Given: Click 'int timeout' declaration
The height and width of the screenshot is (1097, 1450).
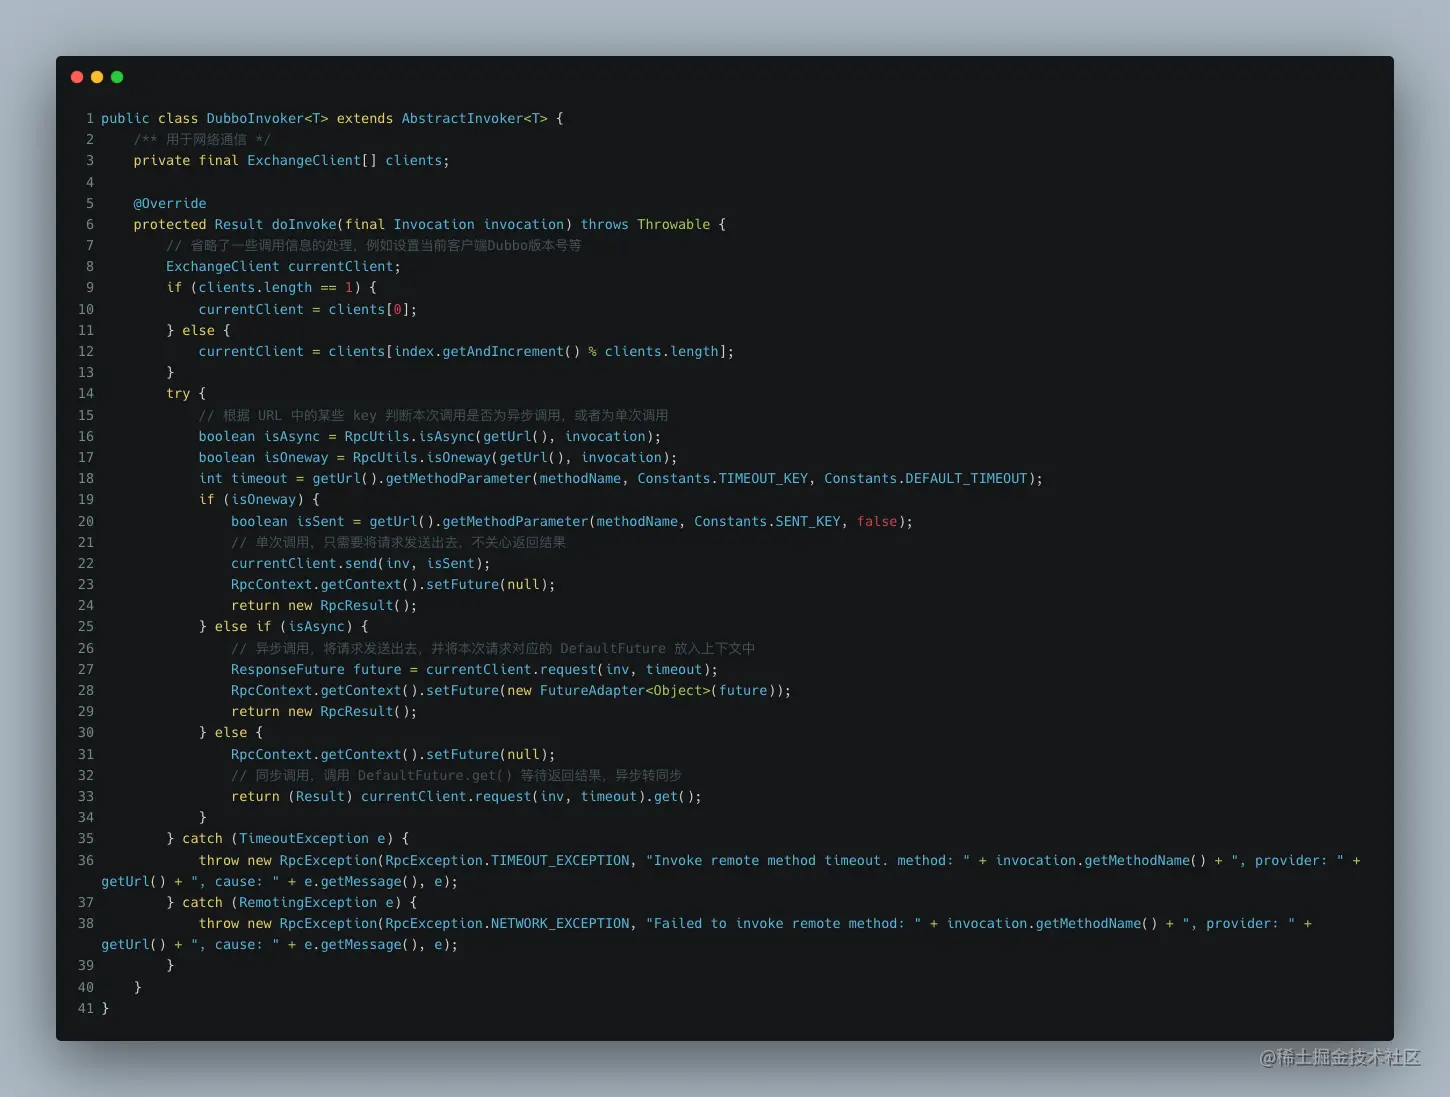Looking at the screenshot, I should tap(243, 478).
